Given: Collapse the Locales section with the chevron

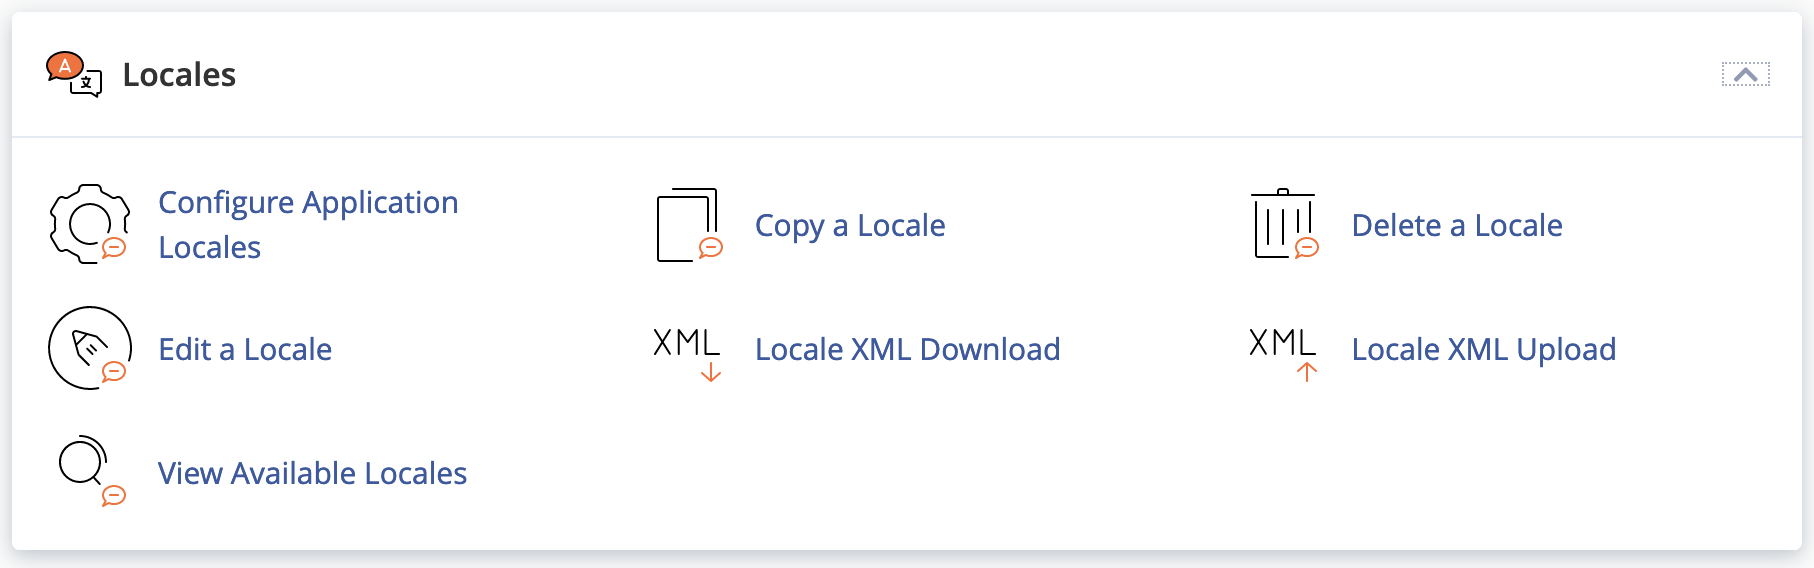Looking at the screenshot, I should coord(1745,75).
